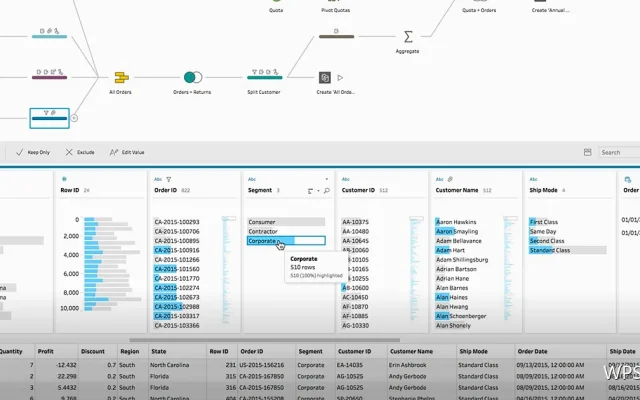640x400 pixels.
Task: Click the Edit Value button
Action: pos(127,152)
